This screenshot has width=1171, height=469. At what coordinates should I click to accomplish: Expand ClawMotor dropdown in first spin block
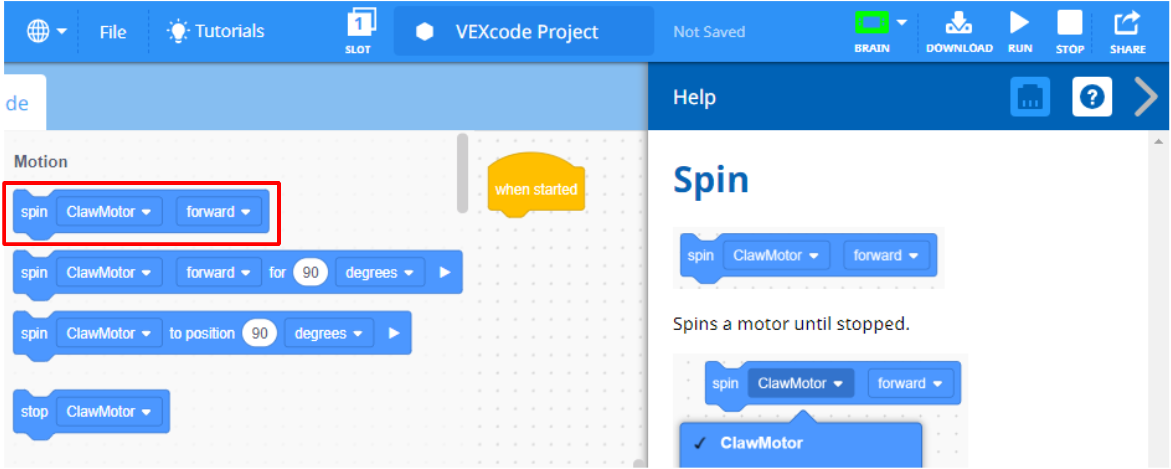pos(109,212)
